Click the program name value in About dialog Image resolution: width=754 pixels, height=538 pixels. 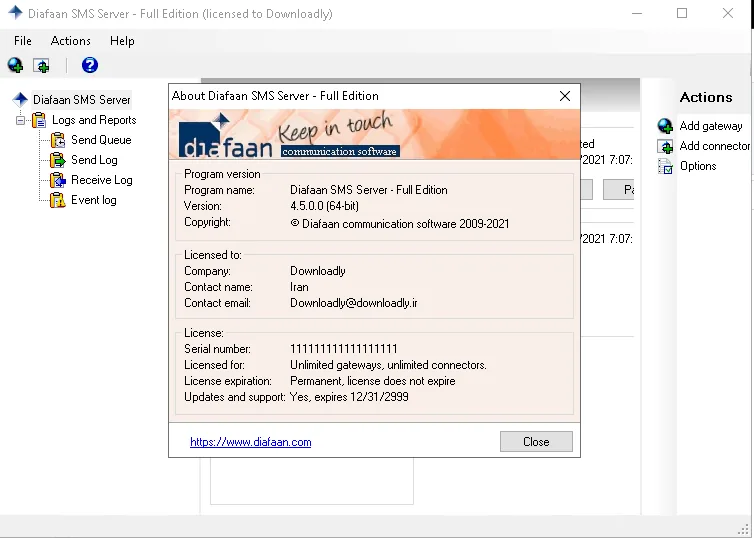click(368, 190)
